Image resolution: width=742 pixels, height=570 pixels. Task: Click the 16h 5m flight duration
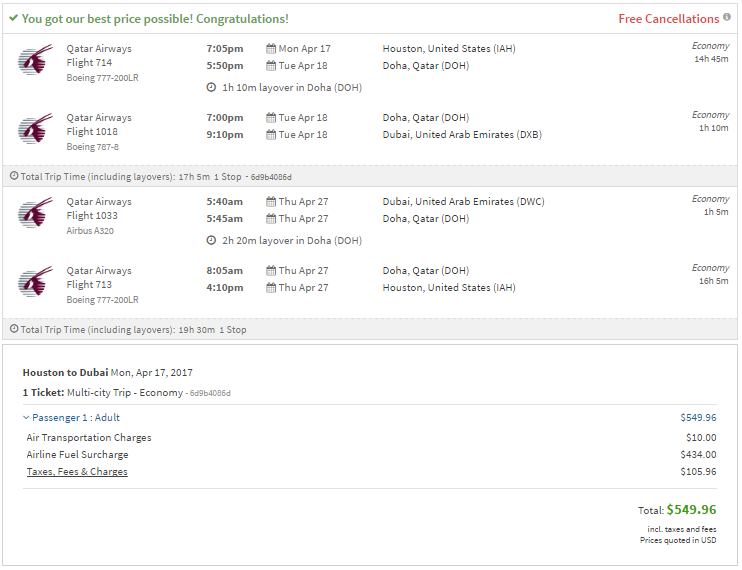714,281
